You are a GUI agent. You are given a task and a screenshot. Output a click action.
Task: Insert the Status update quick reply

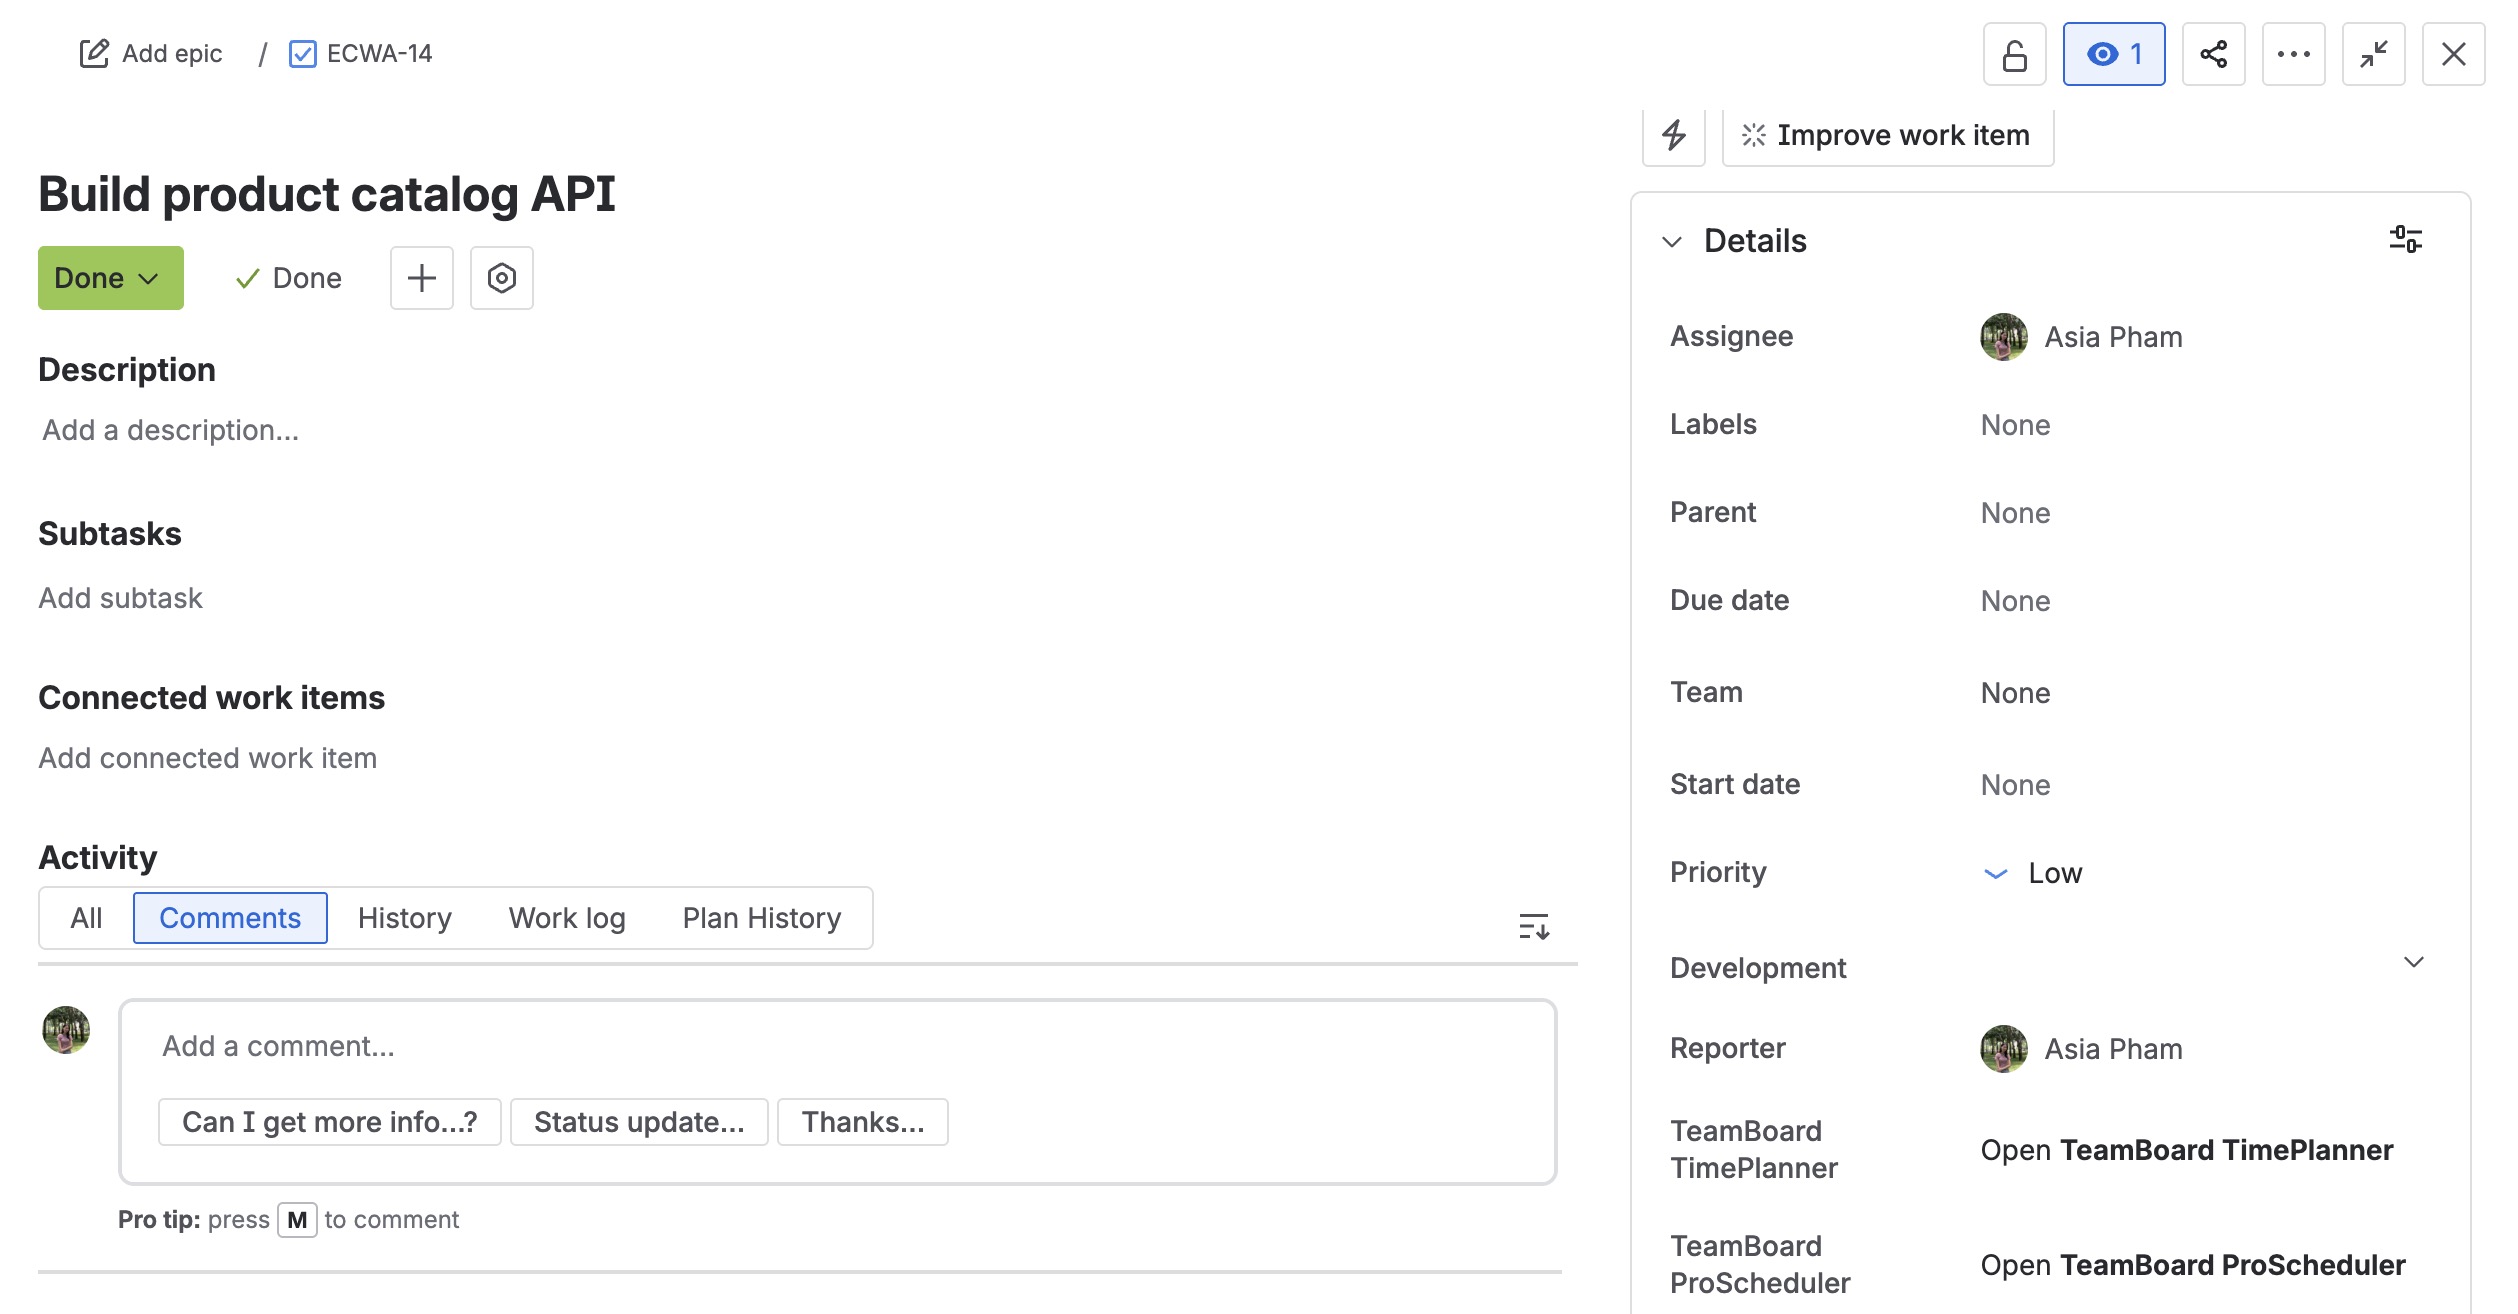(x=639, y=1122)
